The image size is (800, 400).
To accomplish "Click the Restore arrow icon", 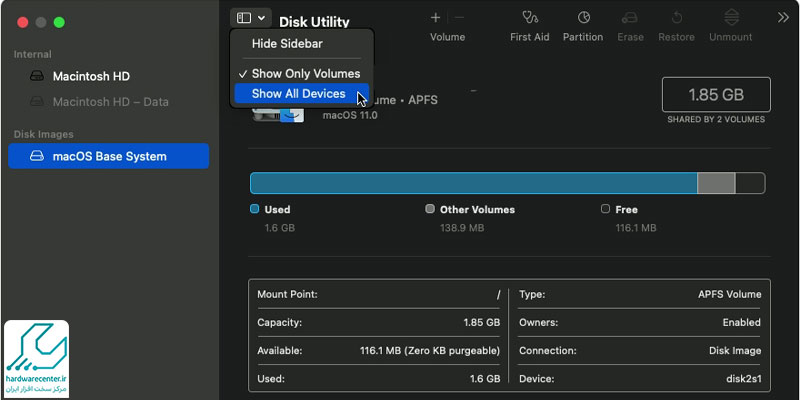I will (677, 18).
